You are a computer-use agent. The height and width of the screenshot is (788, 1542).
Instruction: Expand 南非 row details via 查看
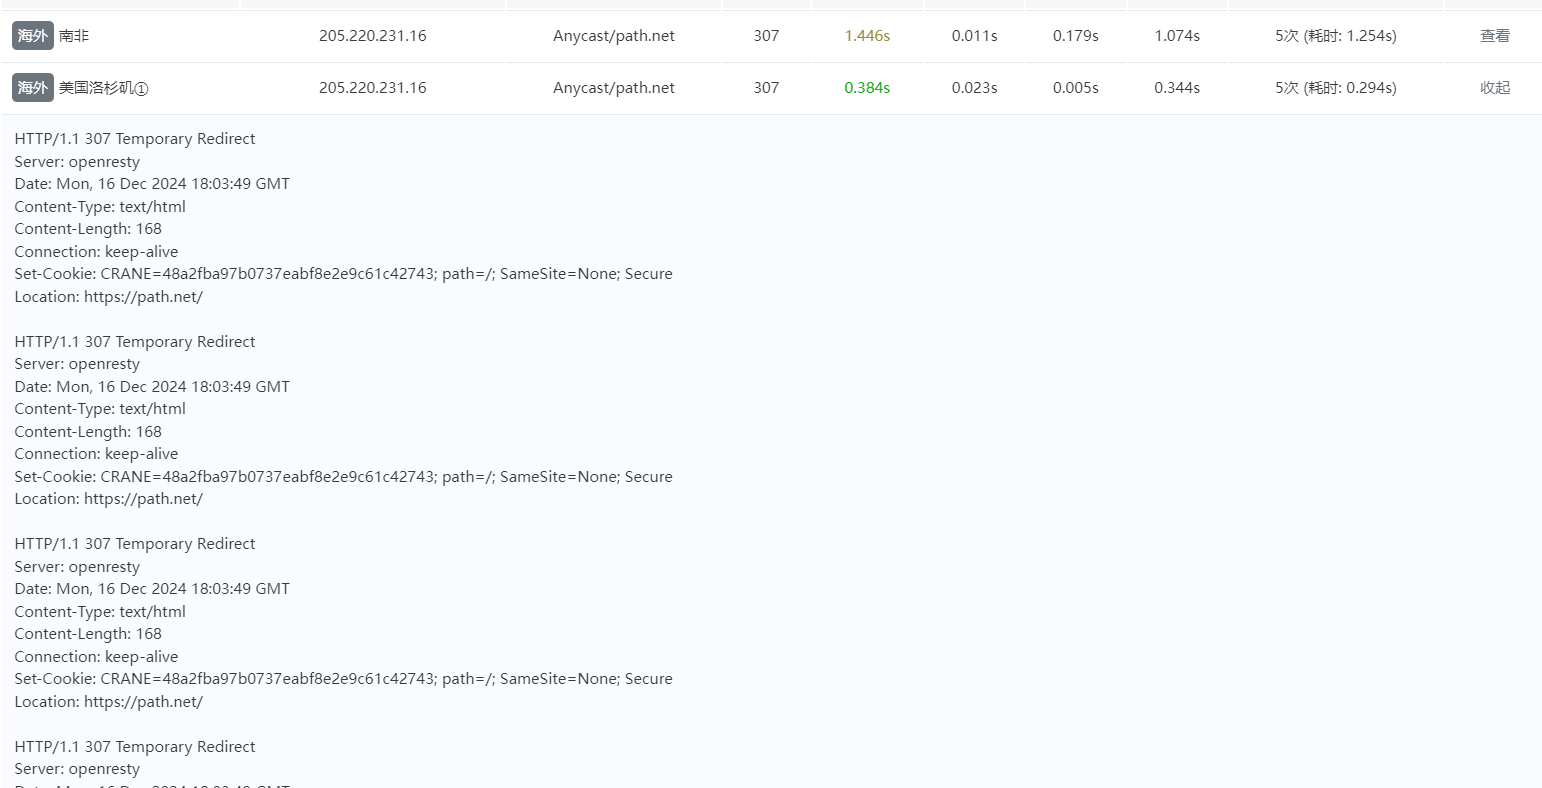point(1494,36)
